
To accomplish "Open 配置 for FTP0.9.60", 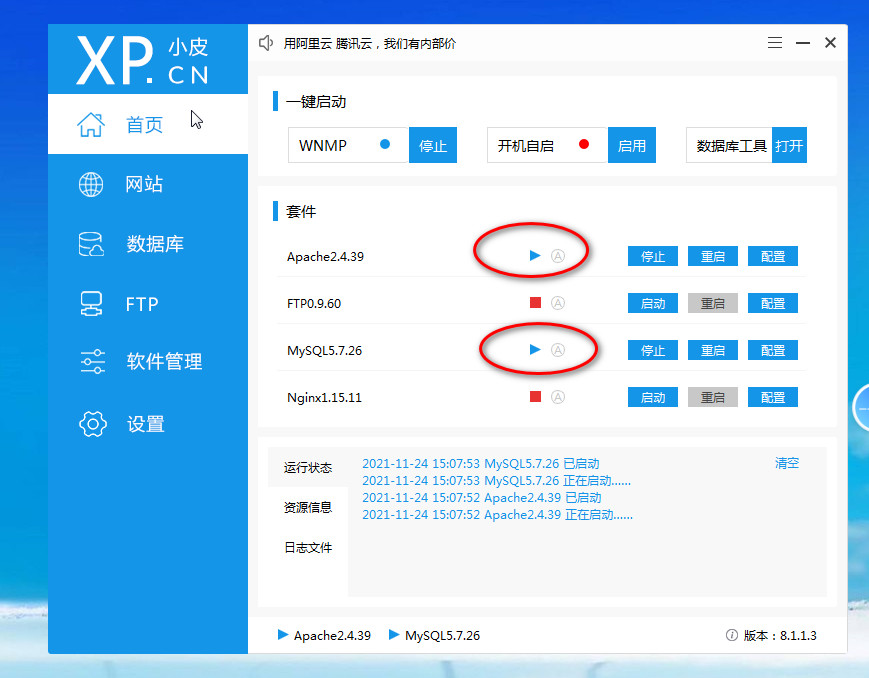I will (x=773, y=303).
